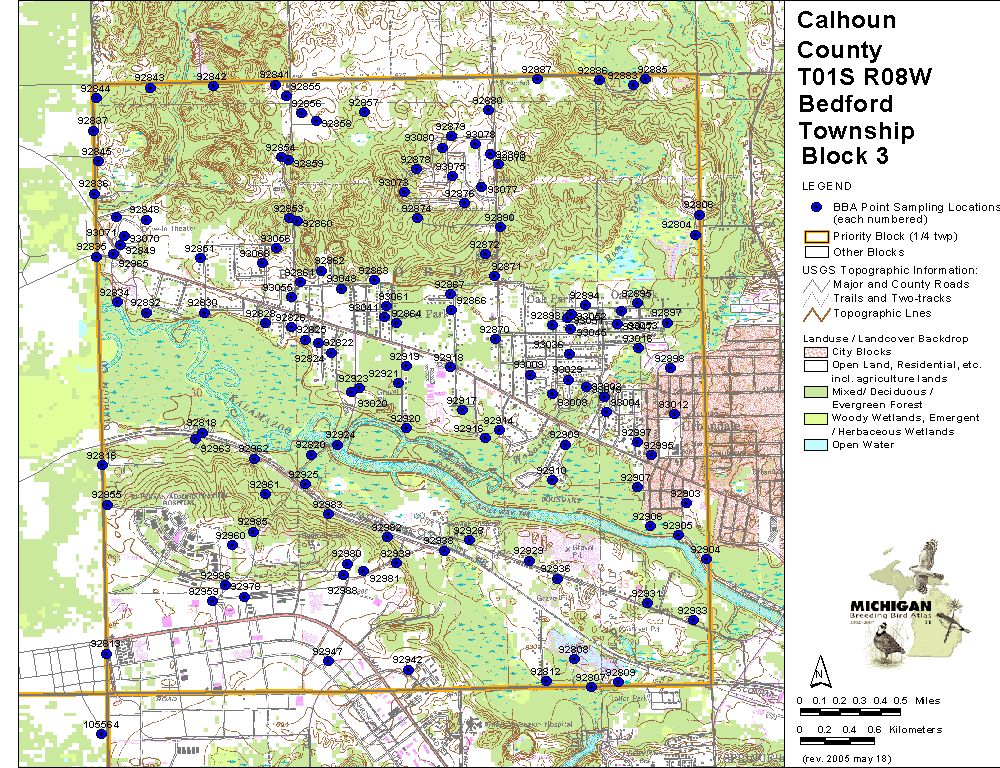The height and width of the screenshot is (768, 1000).
Task: Click the Open Water legend swatch
Action: [x=814, y=445]
